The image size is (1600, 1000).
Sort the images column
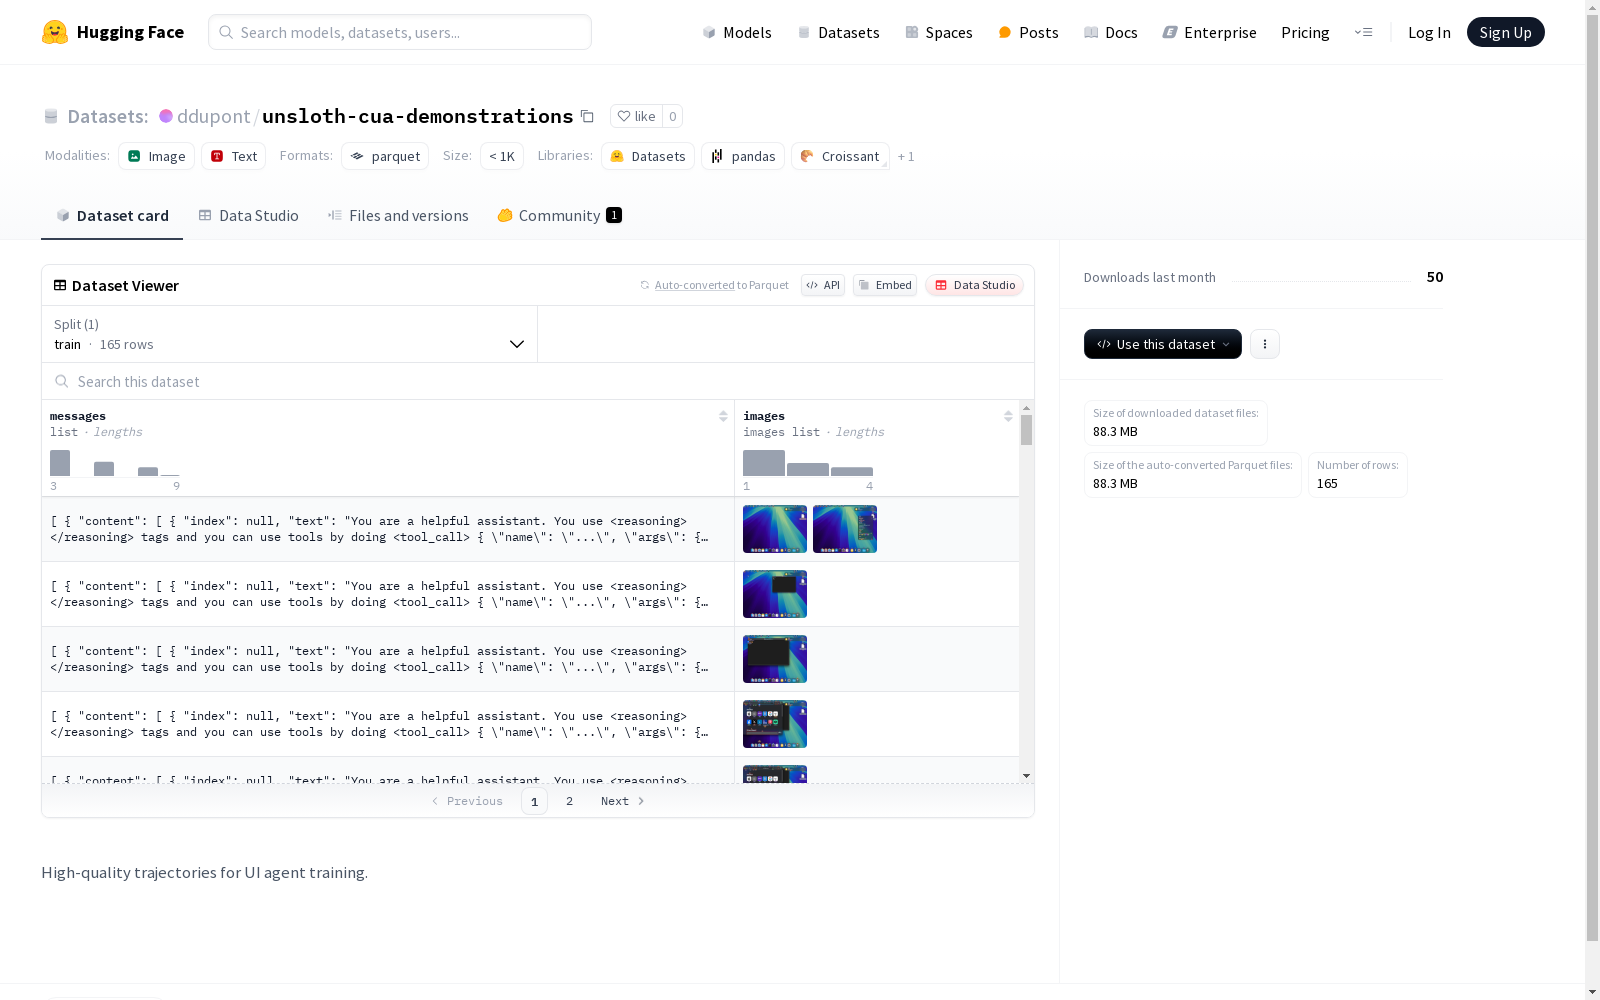[1008, 416]
